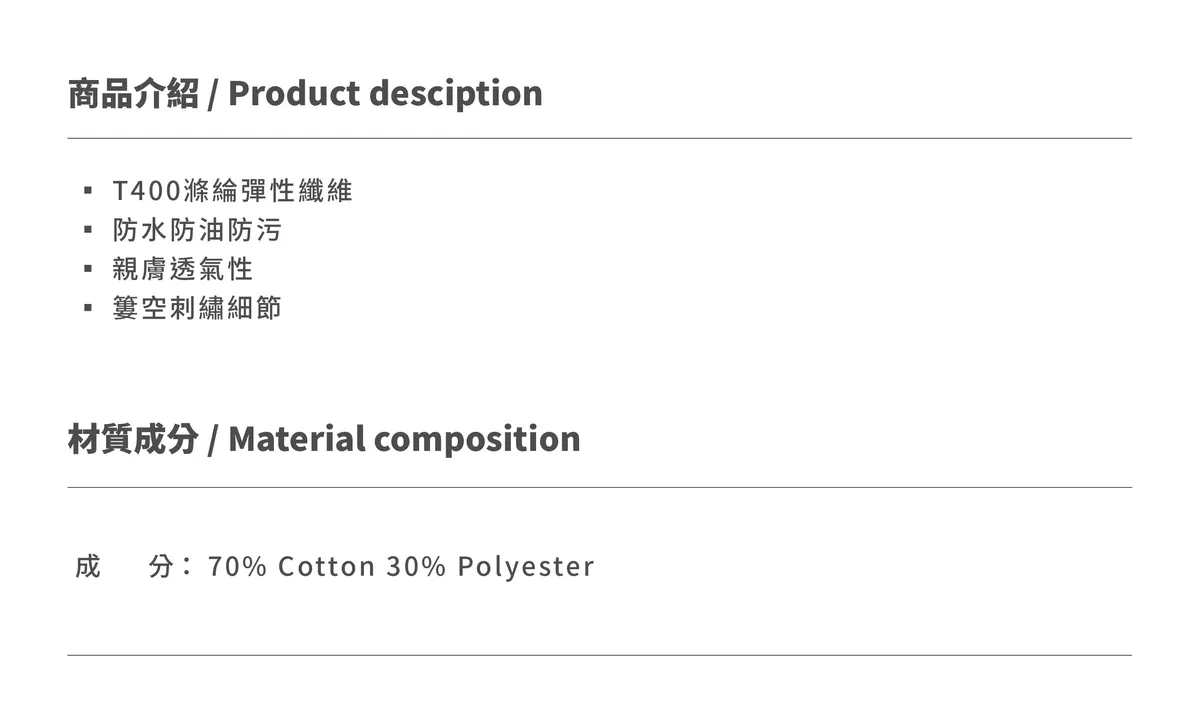This screenshot has width=1200, height=704.
Task: Select the 商品介紹 heading text
Action: coord(133,93)
